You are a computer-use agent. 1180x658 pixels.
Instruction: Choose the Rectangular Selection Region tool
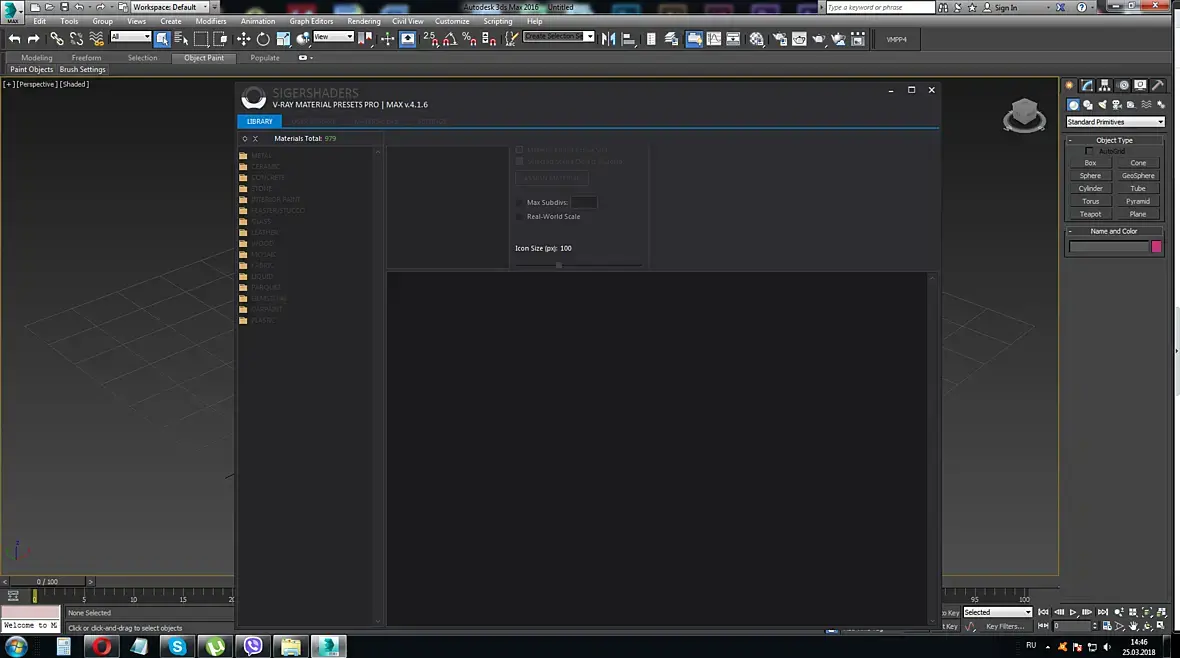[201, 39]
